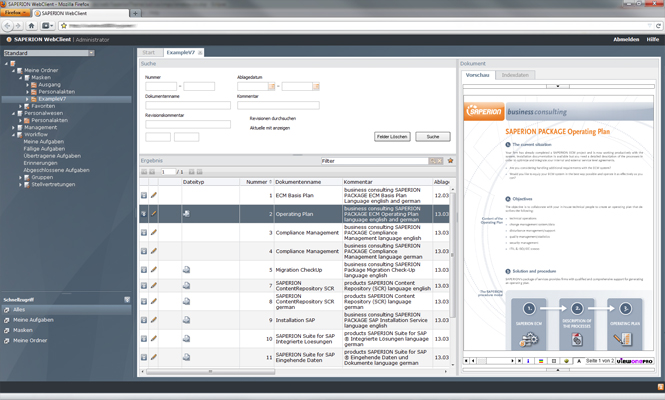Click the letter A text icon in viewer toolbar
This screenshot has width=665, height=400.
[x=579, y=361]
